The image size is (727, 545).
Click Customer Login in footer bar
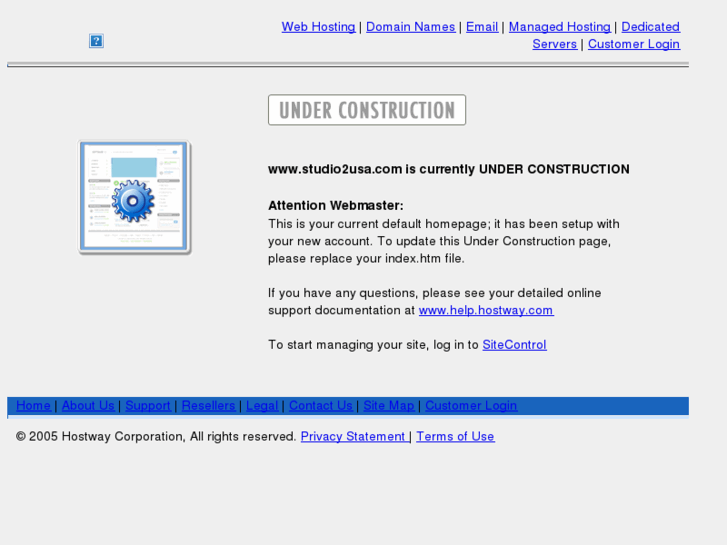471,405
